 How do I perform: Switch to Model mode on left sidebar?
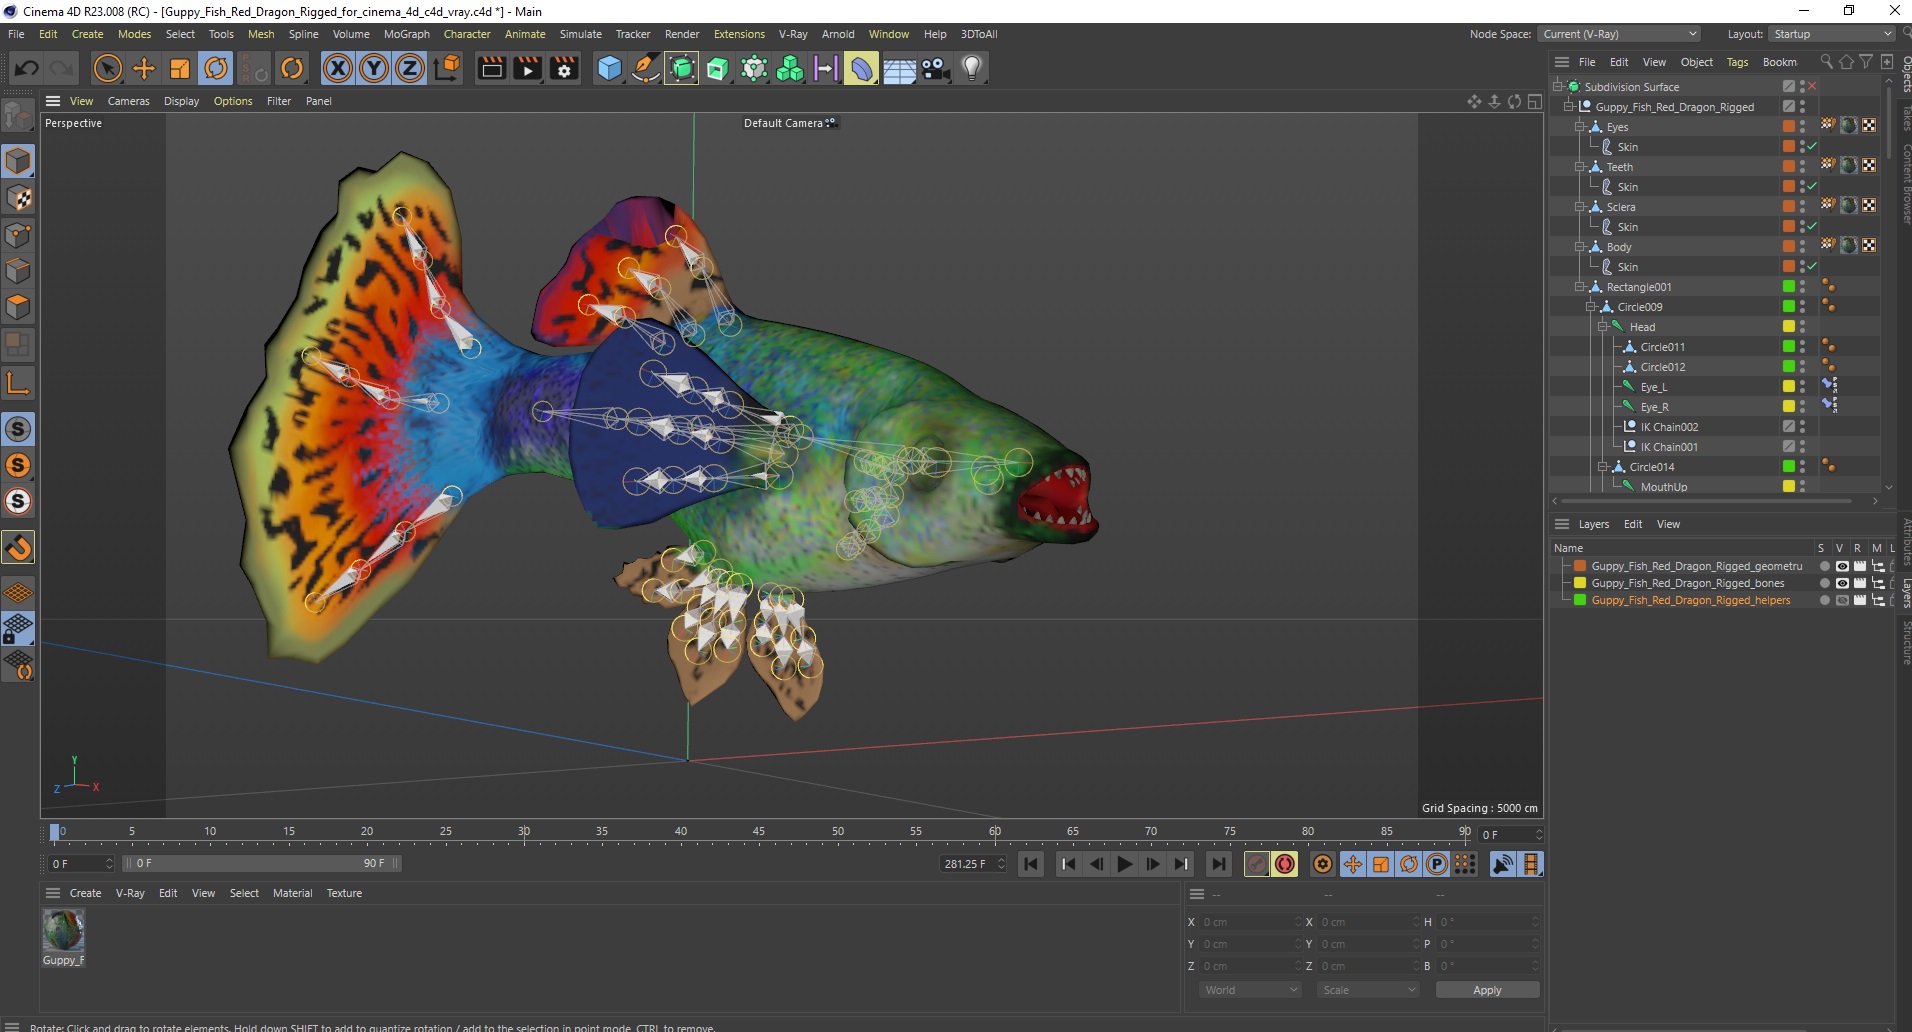(x=18, y=161)
